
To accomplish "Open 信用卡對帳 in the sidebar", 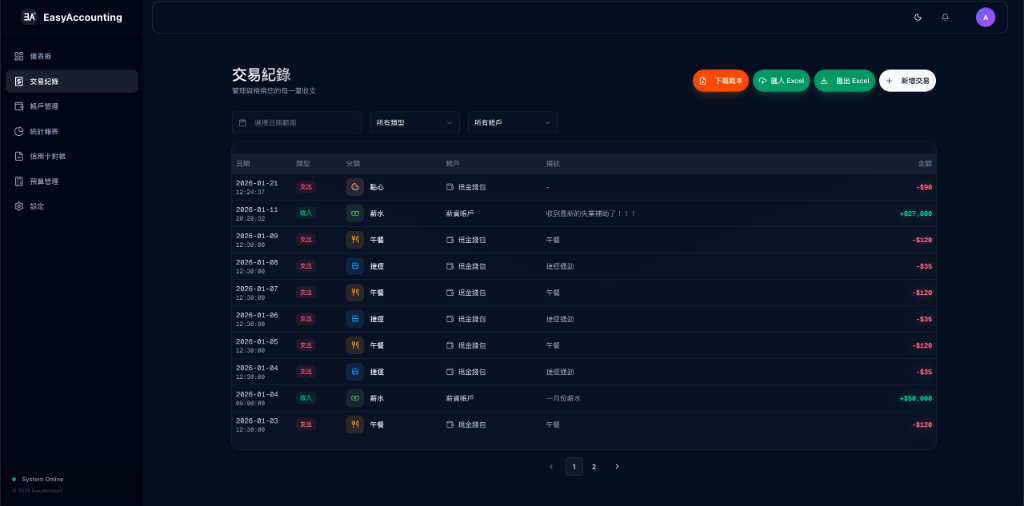I will coord(72,156).
